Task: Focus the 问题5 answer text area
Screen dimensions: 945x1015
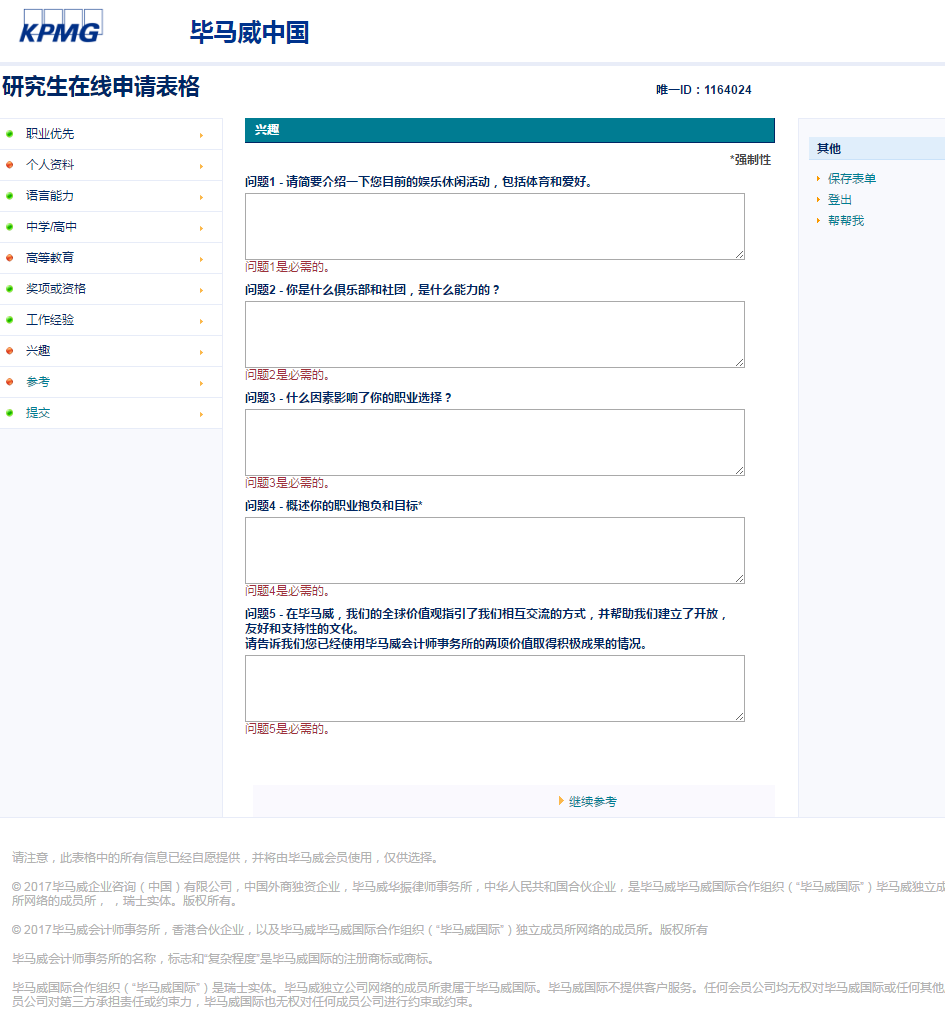Action: pos(495,689)
